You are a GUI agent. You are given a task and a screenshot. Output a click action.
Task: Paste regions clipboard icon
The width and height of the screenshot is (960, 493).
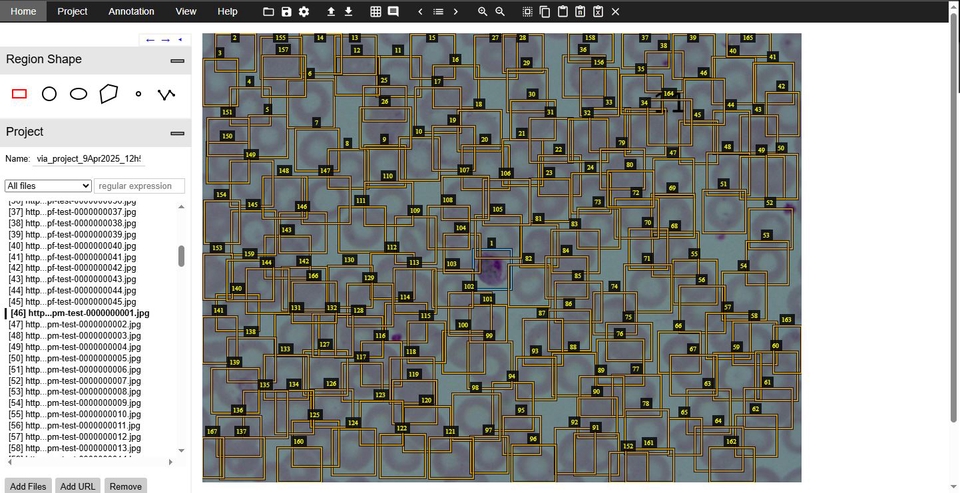point(563,12)
